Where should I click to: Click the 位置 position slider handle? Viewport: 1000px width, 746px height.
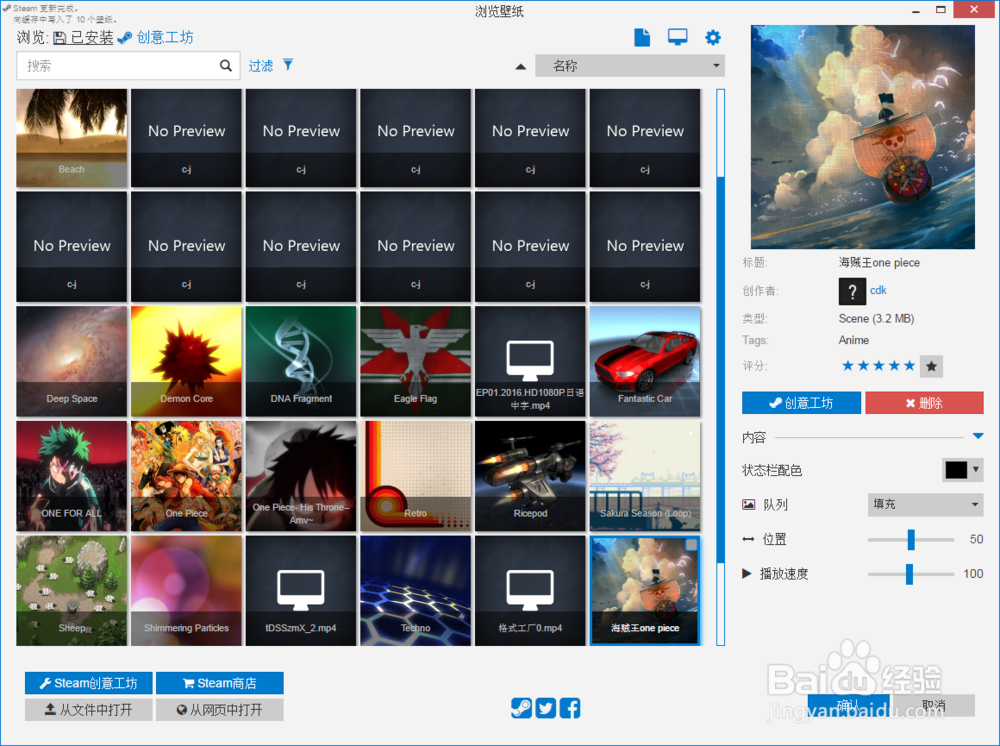coord(911,539)
